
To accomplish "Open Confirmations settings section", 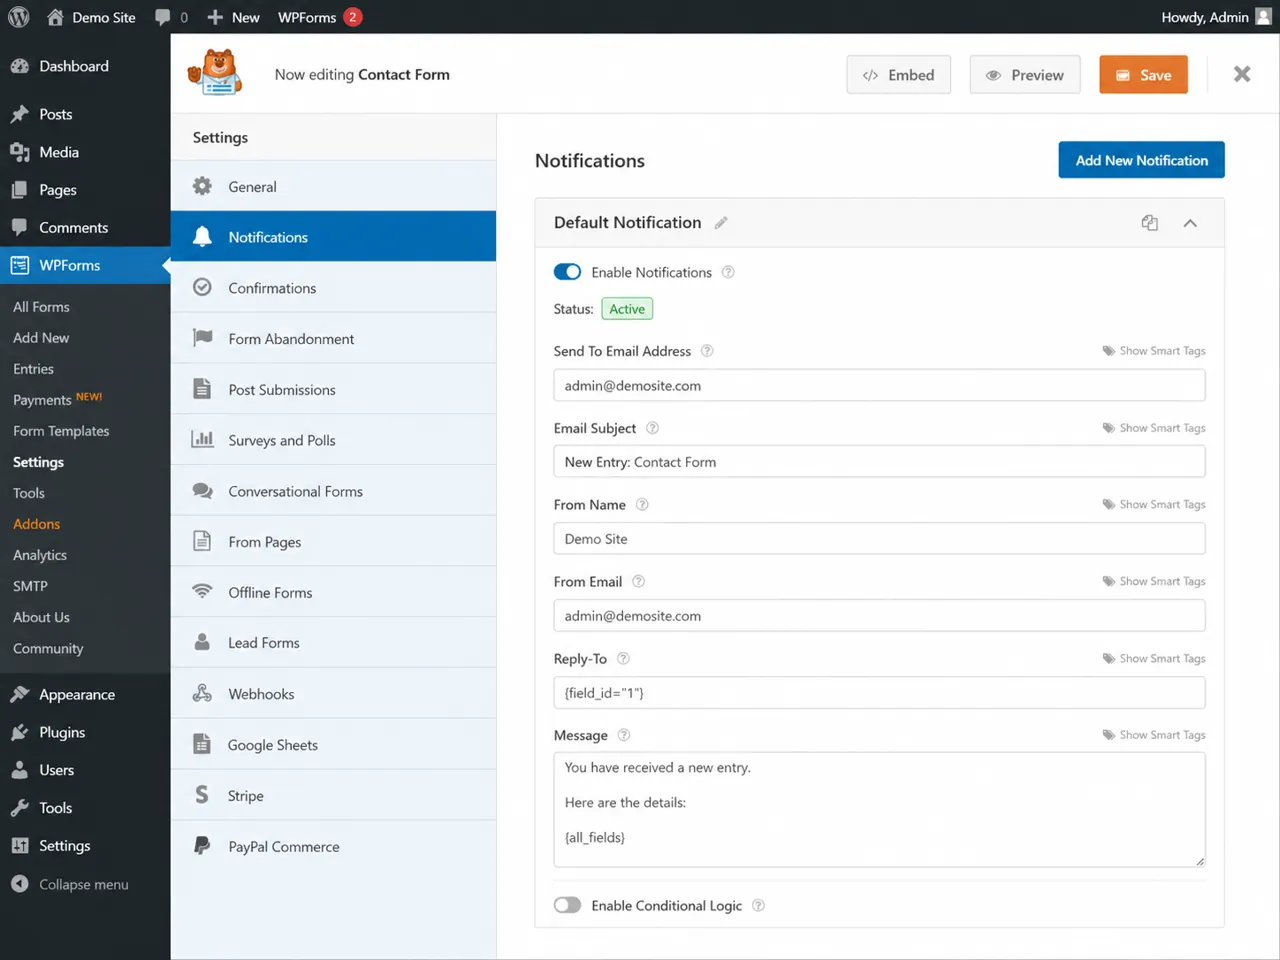I will pos(333,287).
